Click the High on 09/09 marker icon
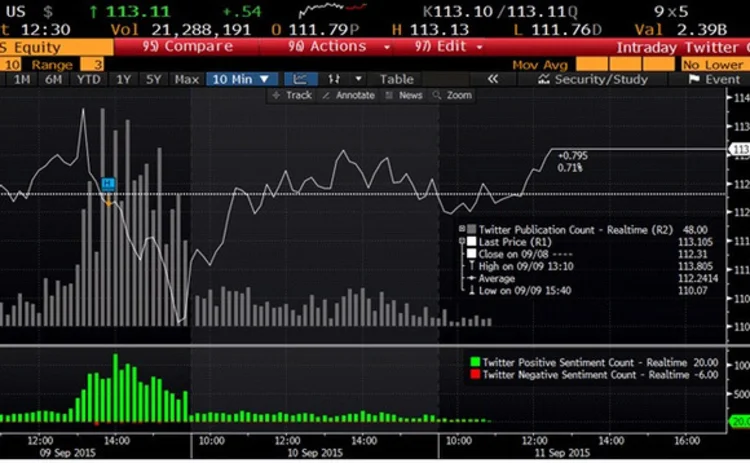 (x=472, y=266)
